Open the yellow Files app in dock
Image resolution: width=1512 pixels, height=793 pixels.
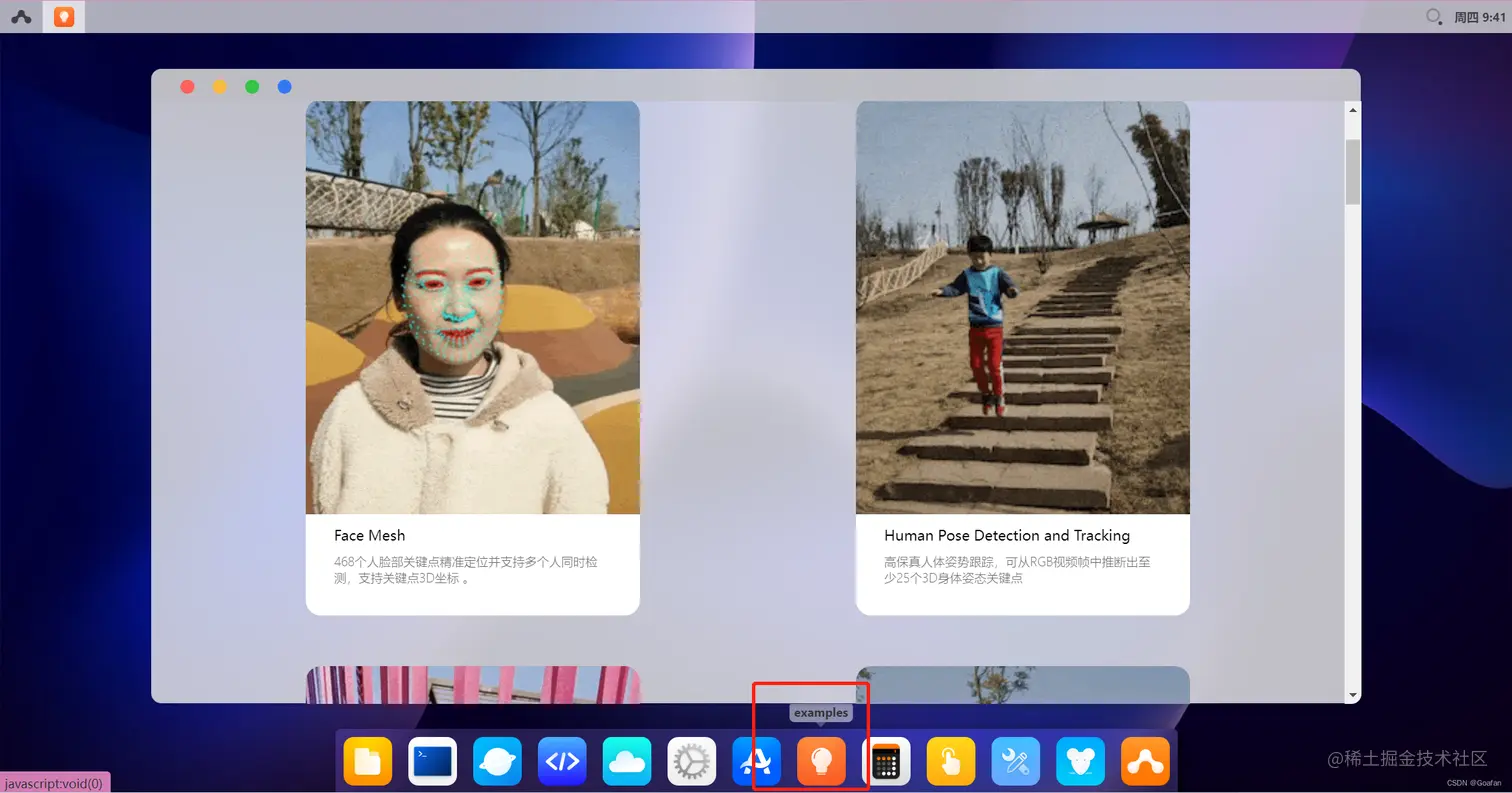(368, 762)
